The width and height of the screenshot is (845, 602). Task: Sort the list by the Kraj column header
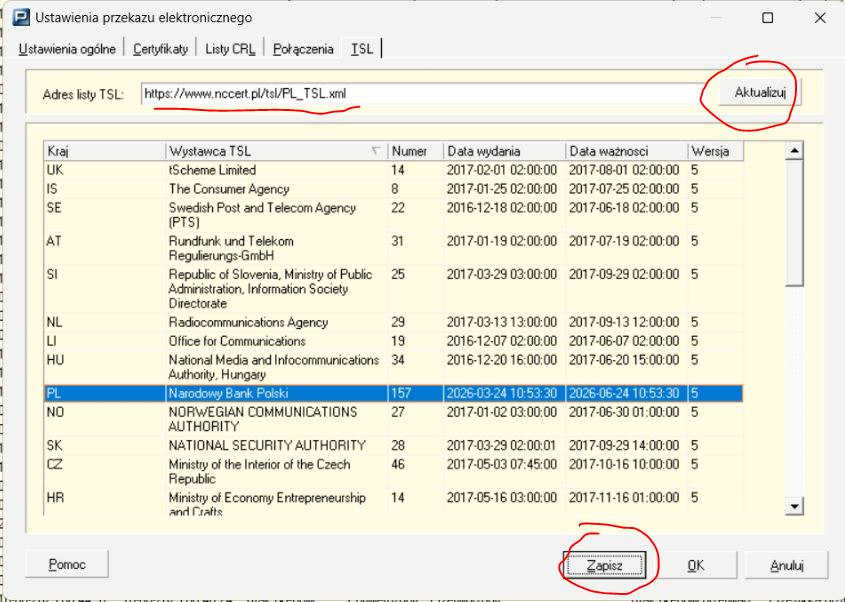click(104, 152)
